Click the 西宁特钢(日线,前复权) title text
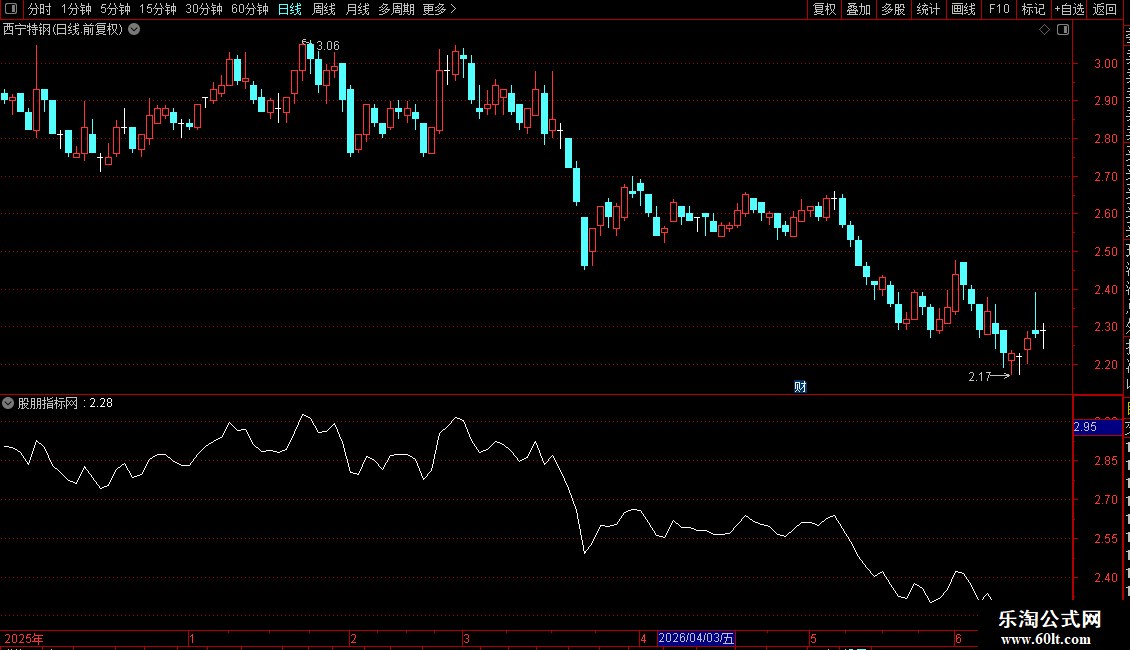Image resolution: width=1130 pixels, height=650 pixels. 63,30
